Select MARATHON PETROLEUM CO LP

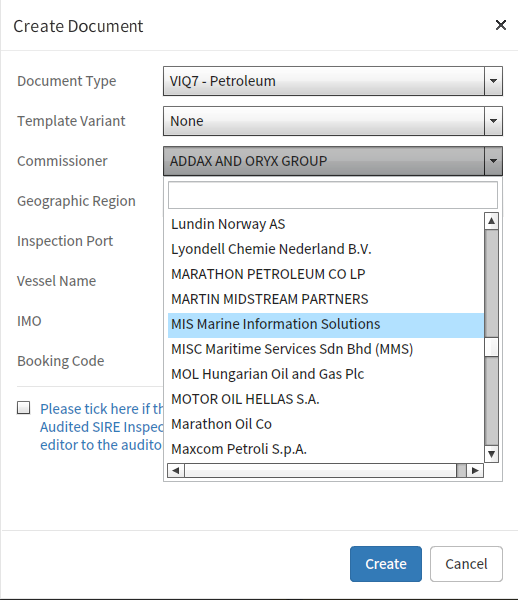point(326,274)
